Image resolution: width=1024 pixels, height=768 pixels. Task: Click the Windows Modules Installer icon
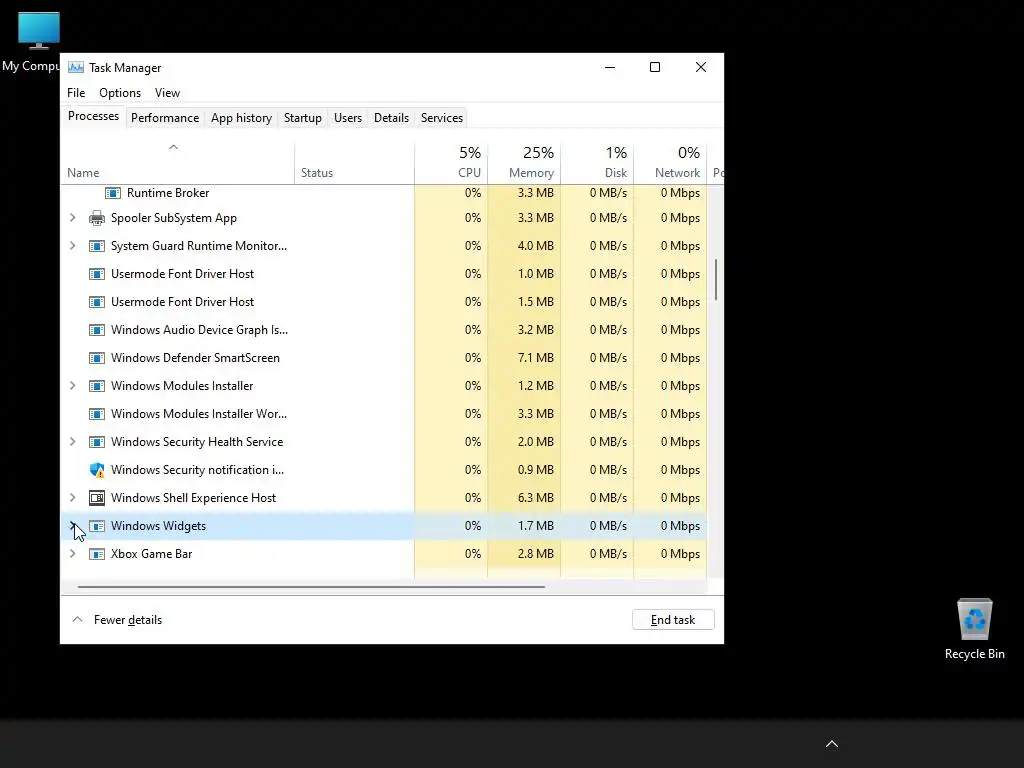97,386
